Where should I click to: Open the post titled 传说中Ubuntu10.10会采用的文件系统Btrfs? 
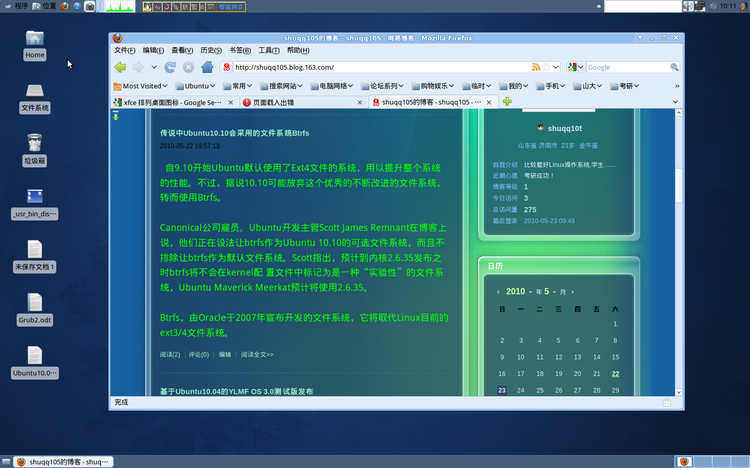pyautogui.click(x=234, y=133)
